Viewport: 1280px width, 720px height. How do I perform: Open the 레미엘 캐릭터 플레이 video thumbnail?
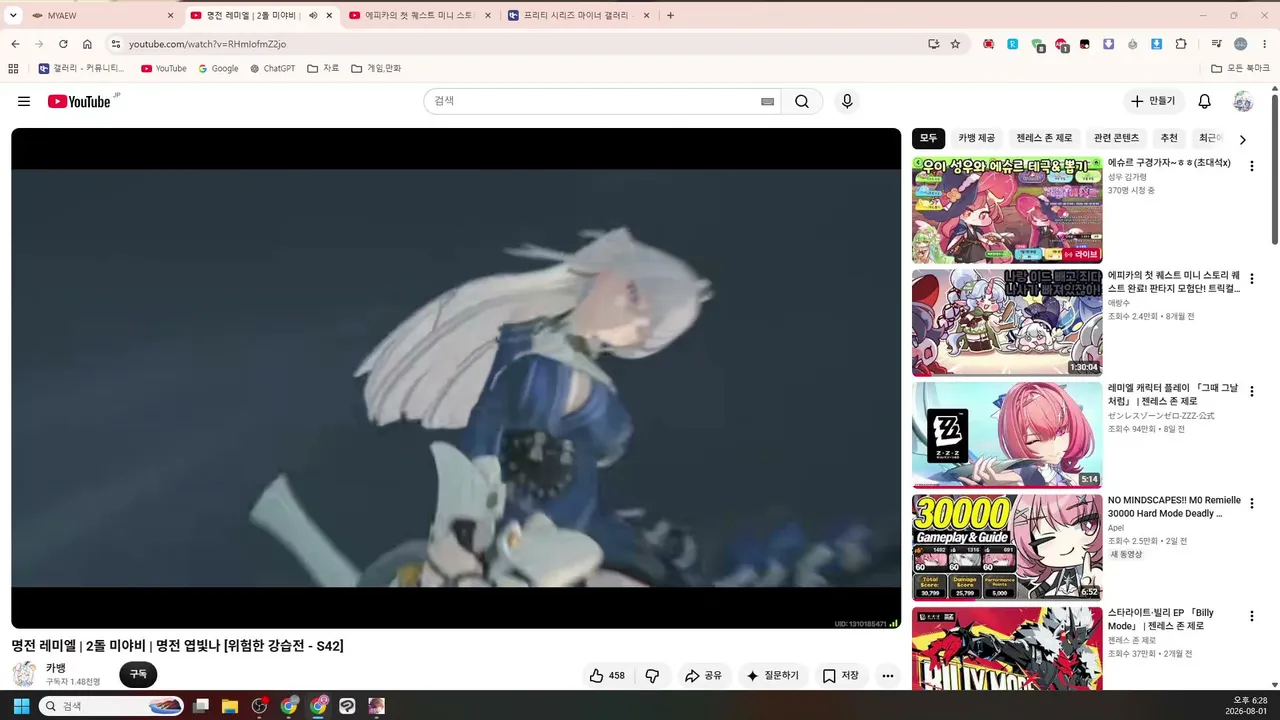[1007, 435]
